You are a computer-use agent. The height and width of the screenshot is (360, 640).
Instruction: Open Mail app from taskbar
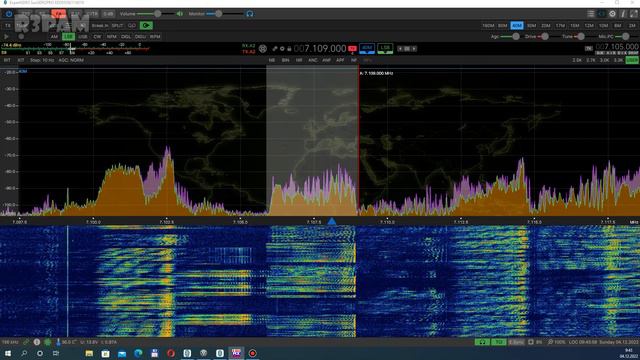coord(122,353)
